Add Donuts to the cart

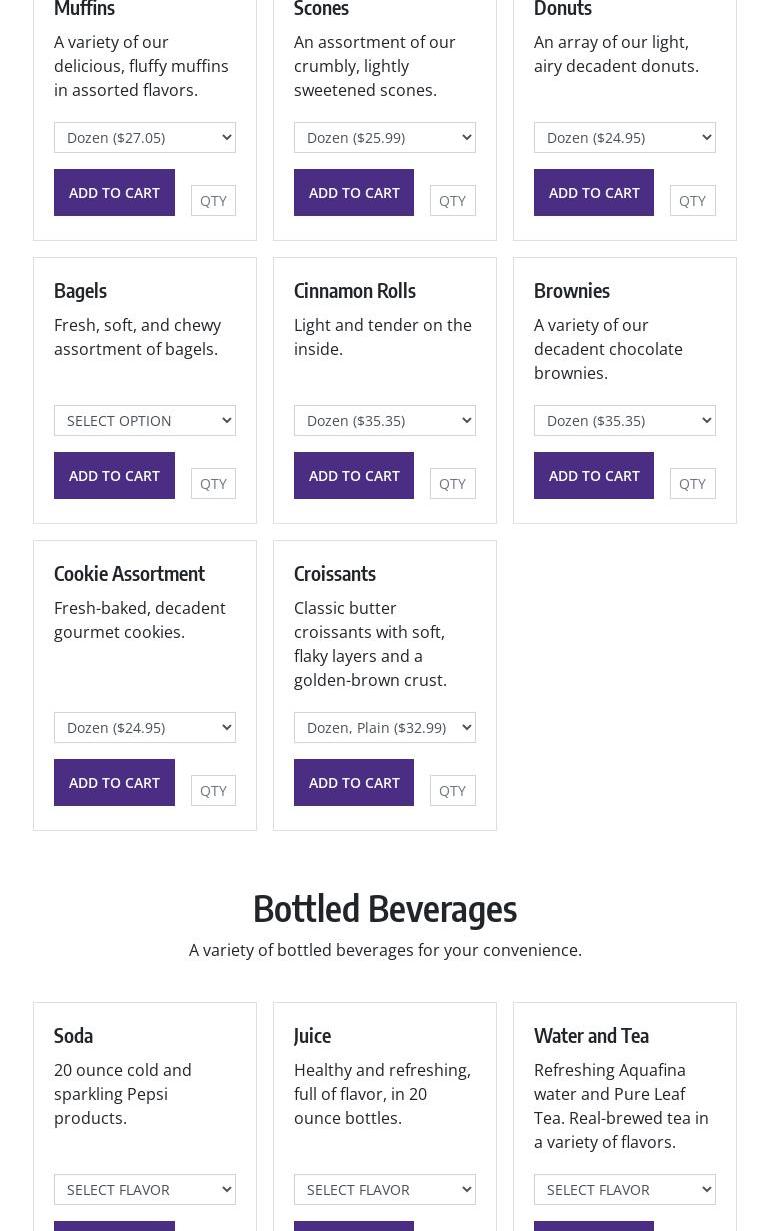(x=593, y=192)
